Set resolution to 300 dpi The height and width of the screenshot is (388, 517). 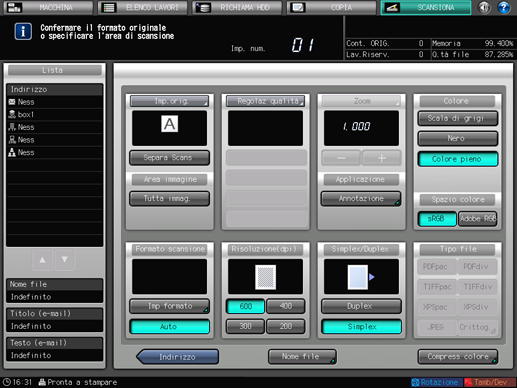[x=245, y=327]
